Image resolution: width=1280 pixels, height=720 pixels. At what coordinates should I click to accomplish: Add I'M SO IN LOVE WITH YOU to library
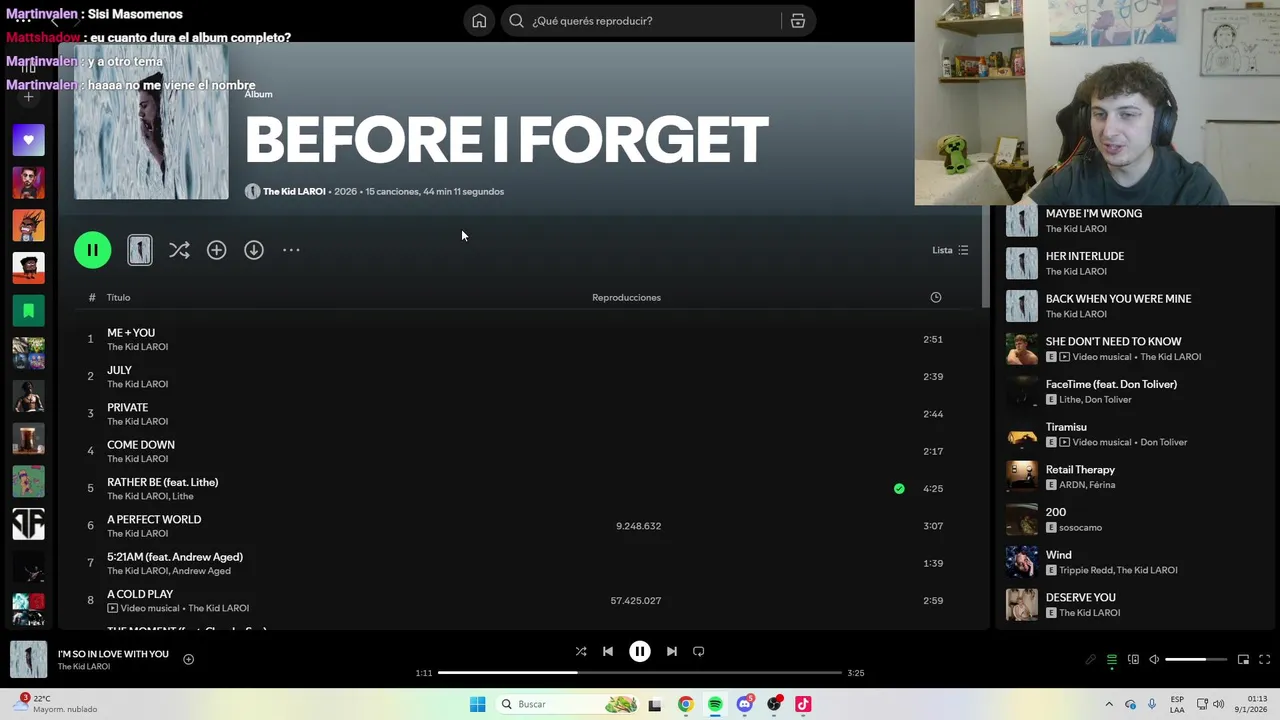click(x=188, y=659)
